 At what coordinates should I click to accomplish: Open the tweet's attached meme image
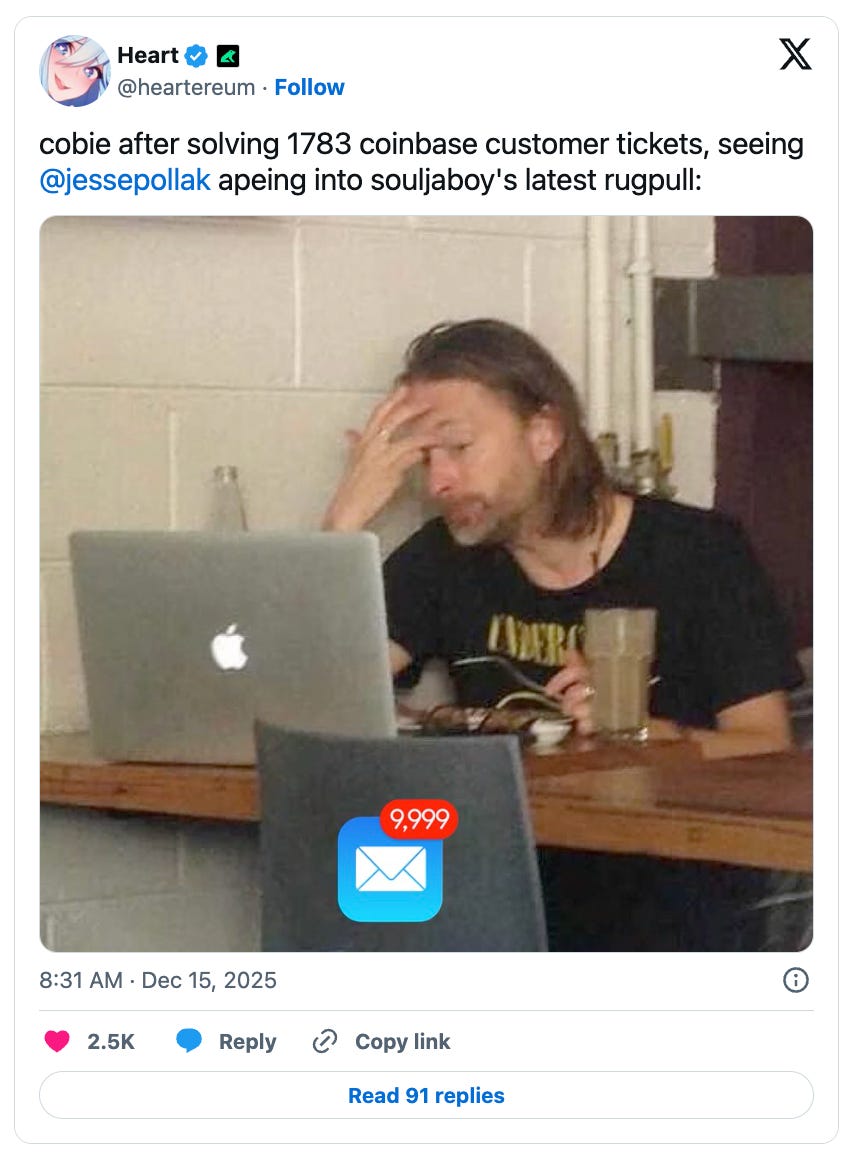pos(426,584)
